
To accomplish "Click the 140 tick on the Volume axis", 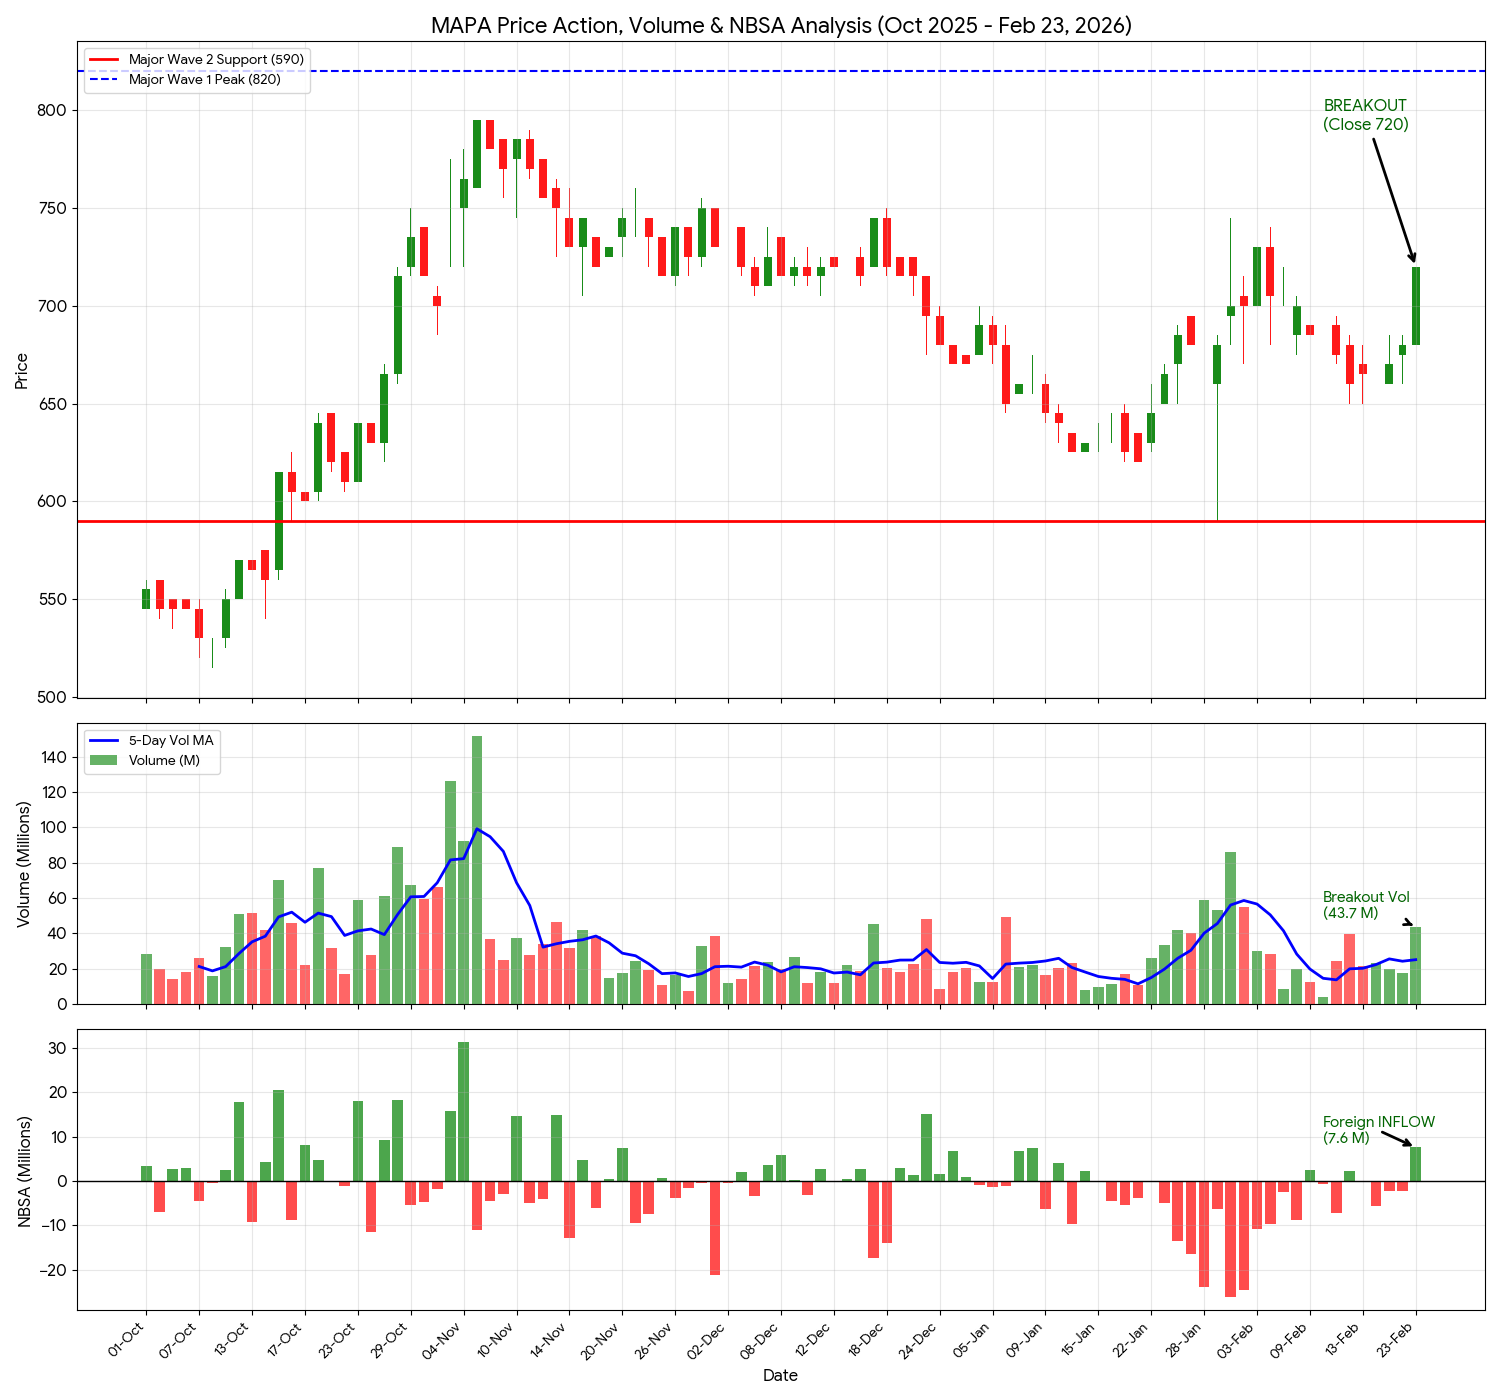I will tap(55, 758).
